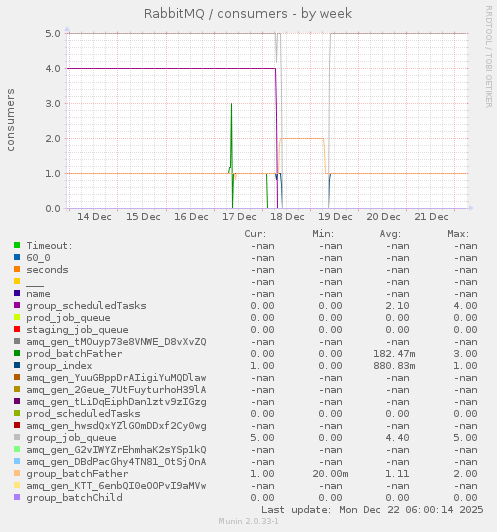Click the navy group_index legend swatch
Image resolution: width=497 pixels, height=532 pixels.
point(17,365)
